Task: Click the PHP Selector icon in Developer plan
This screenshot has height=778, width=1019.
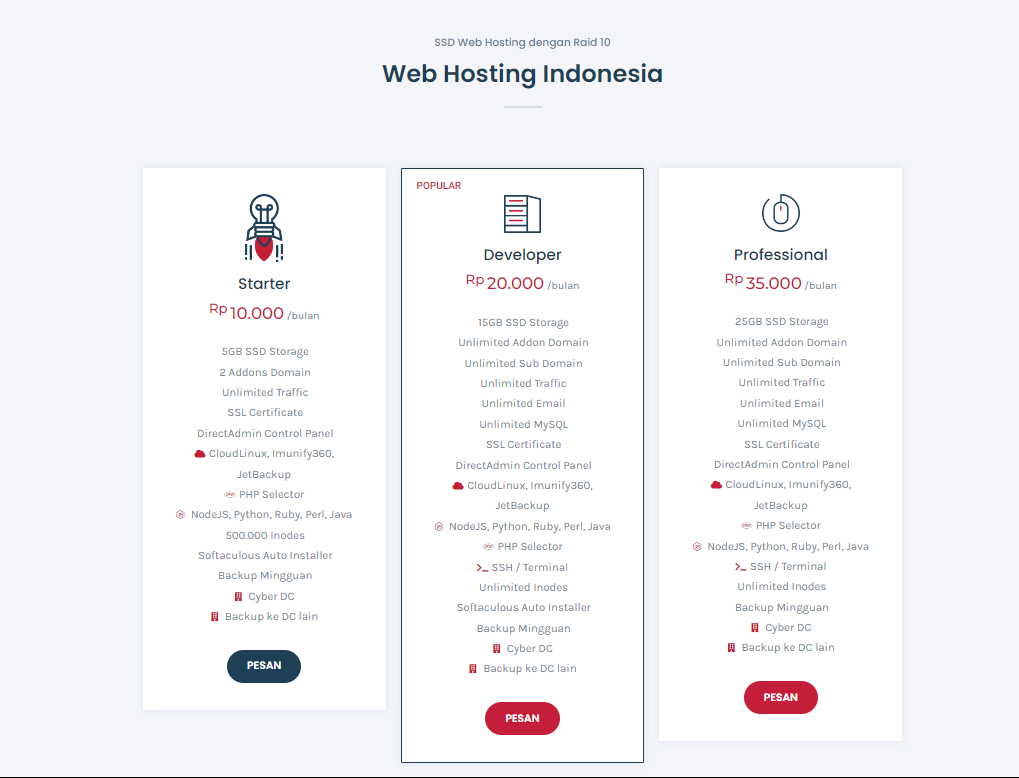Action: 488,547
